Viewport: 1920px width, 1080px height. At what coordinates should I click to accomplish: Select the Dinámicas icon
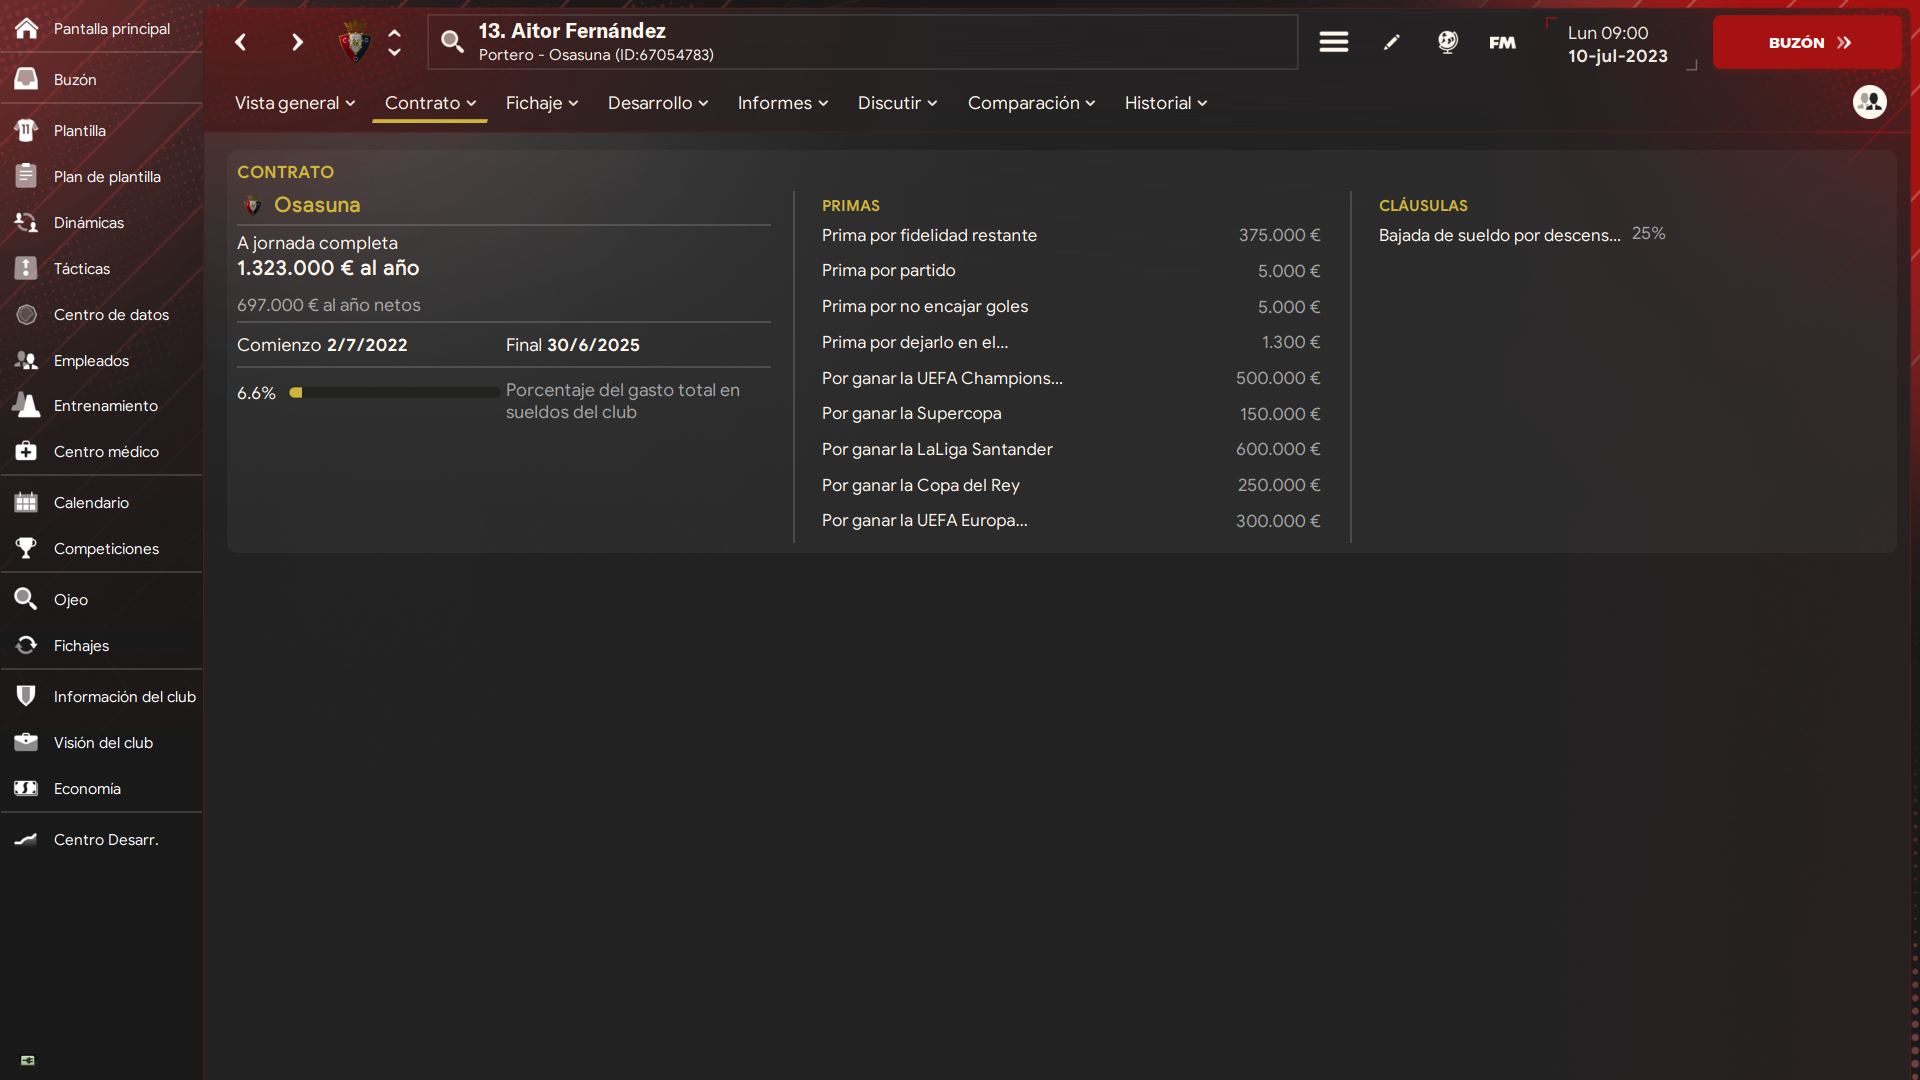point(26,222)
